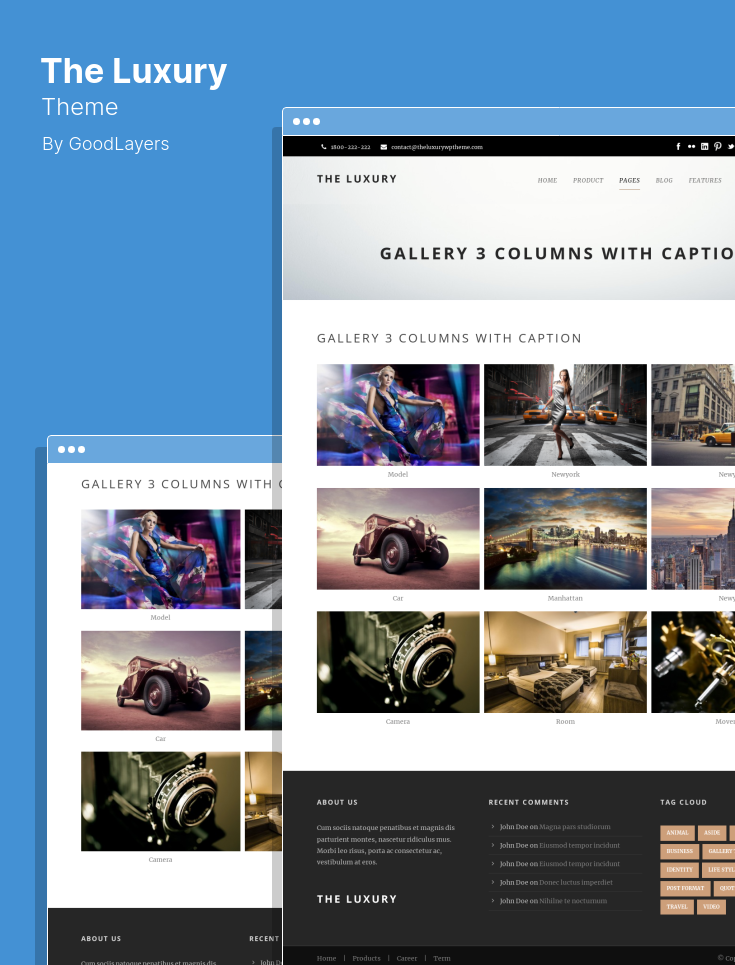Select the ANIMAL tag in the tag cloud
Viewport: 735px width, 965px height.
(x=677, y=833)
